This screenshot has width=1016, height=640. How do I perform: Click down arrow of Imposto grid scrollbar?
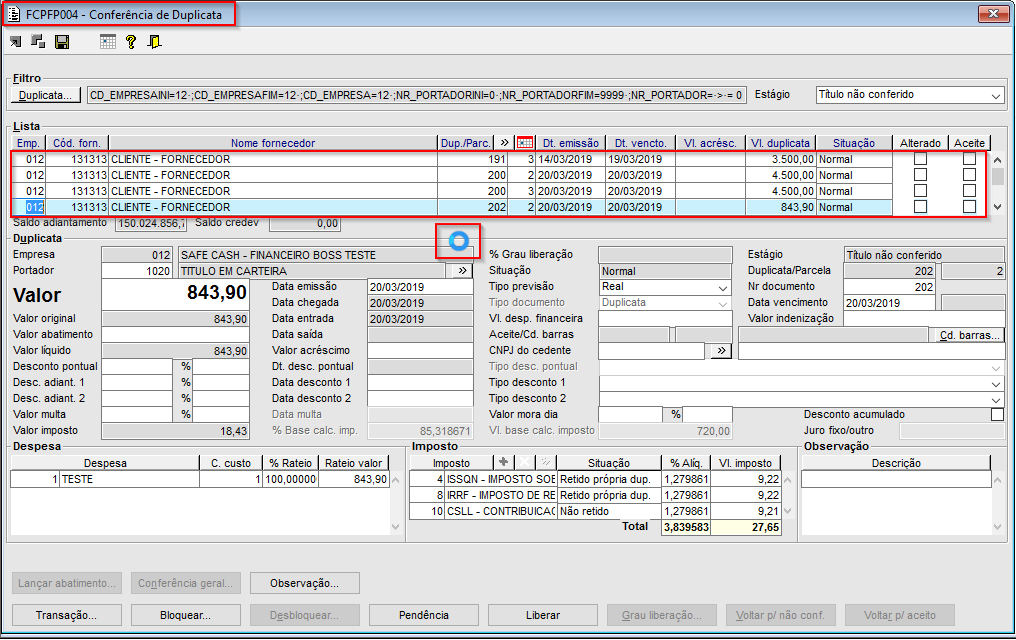coord(788,511)
